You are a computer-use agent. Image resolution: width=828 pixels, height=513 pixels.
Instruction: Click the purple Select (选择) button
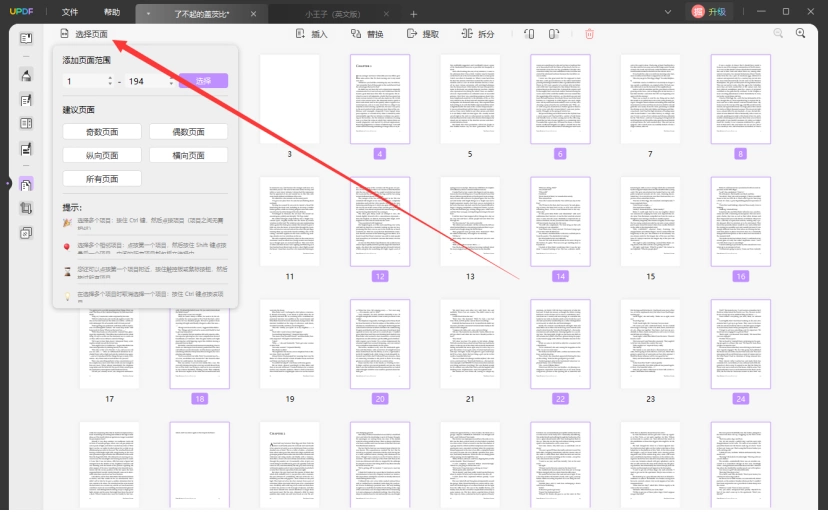click(203, 81)
